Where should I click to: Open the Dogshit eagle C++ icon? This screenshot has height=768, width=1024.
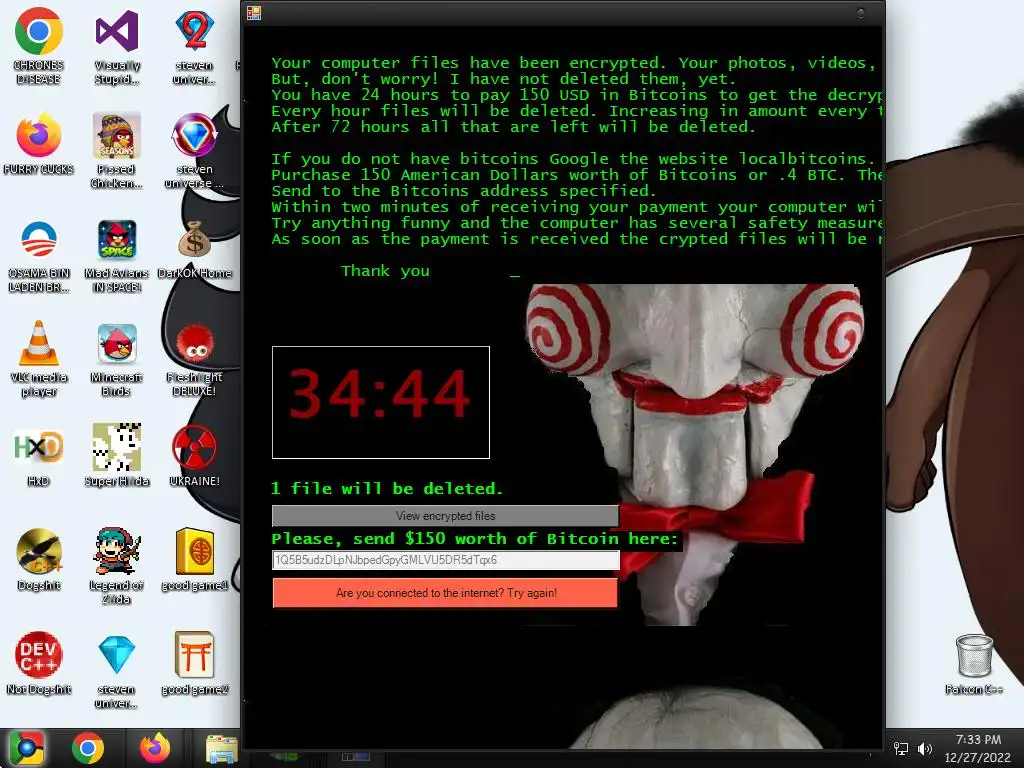(x=39, y=552)
